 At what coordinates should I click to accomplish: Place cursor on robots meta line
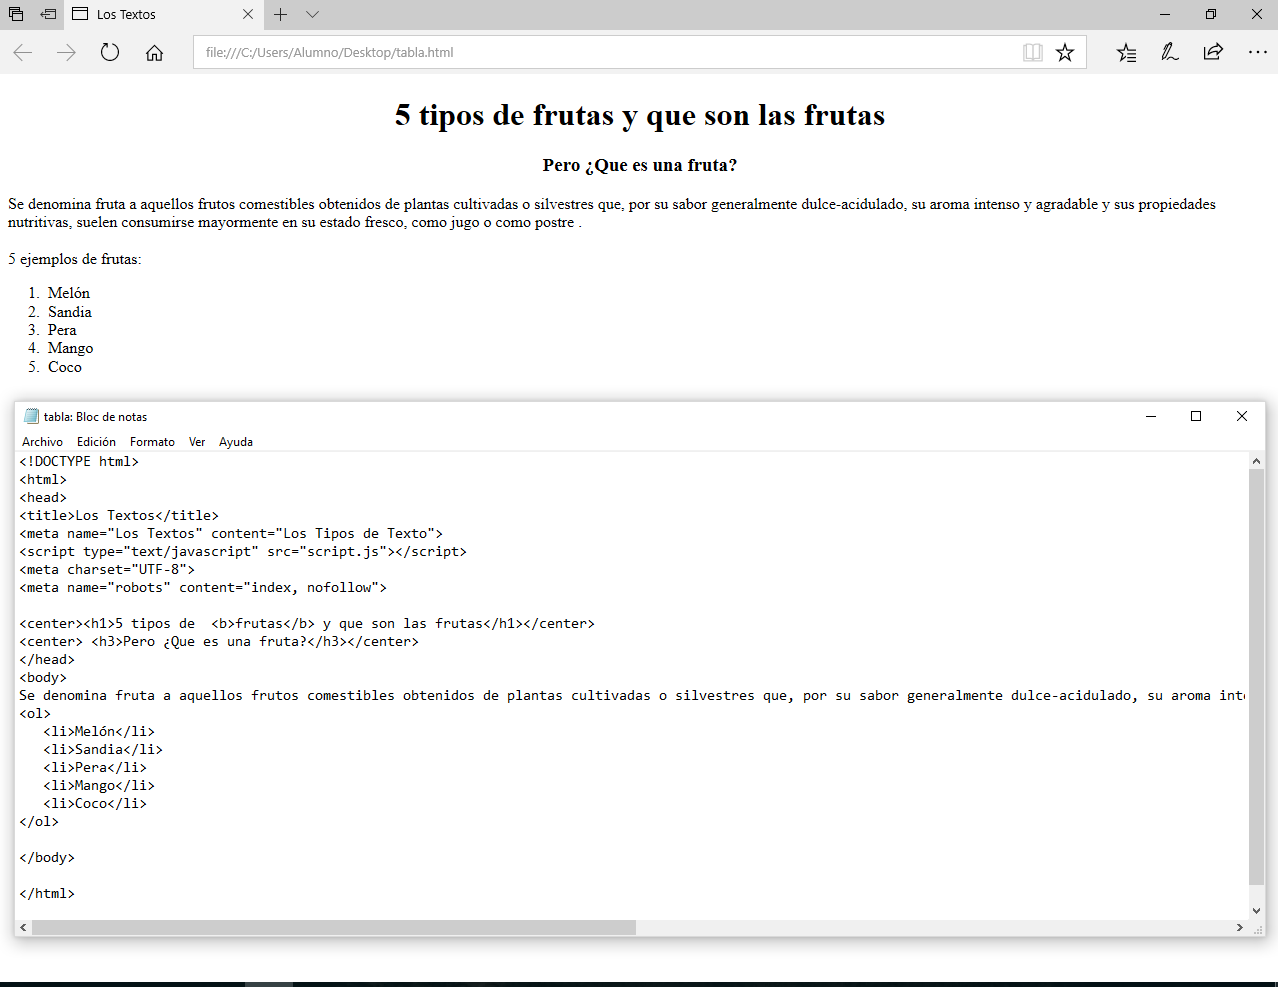(203, 587)
